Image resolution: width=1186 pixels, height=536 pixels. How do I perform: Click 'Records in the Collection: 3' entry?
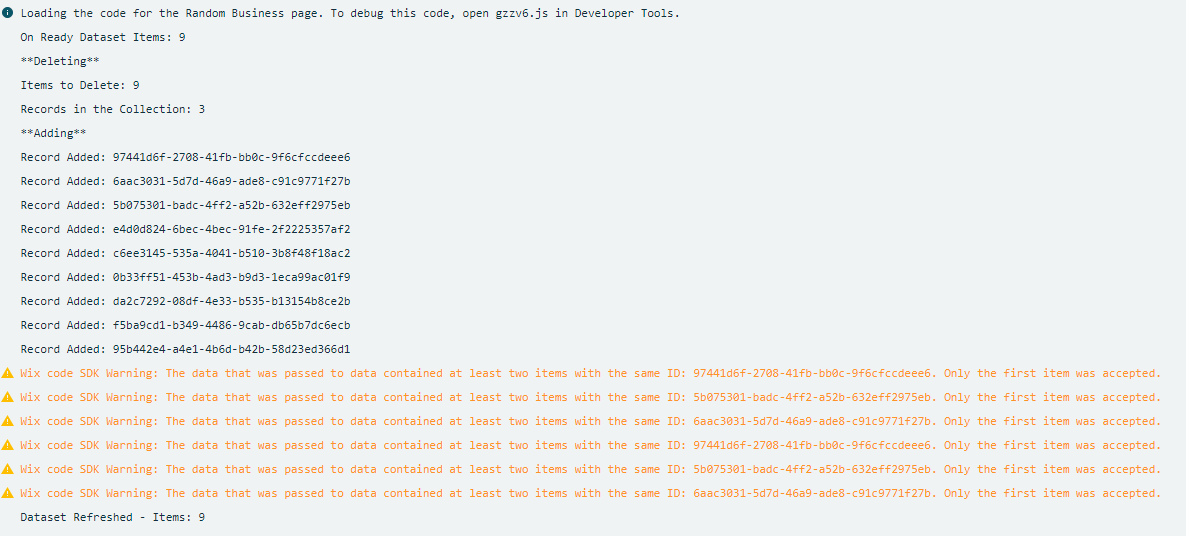[113, 109]
